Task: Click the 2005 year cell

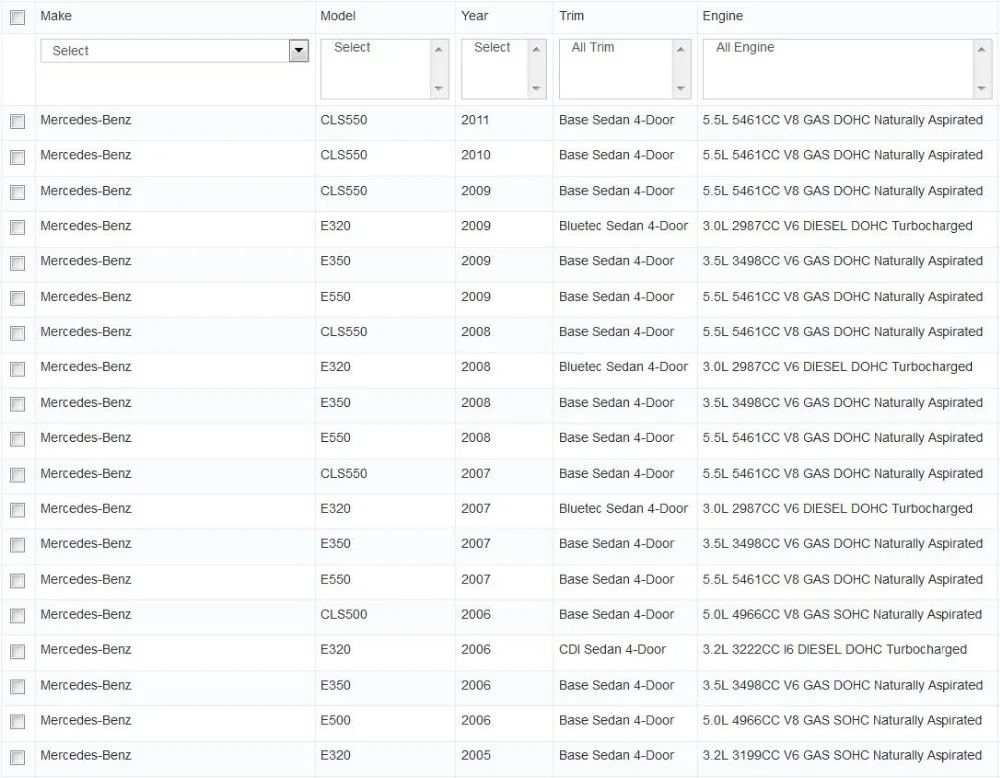Action: point(476,755)
